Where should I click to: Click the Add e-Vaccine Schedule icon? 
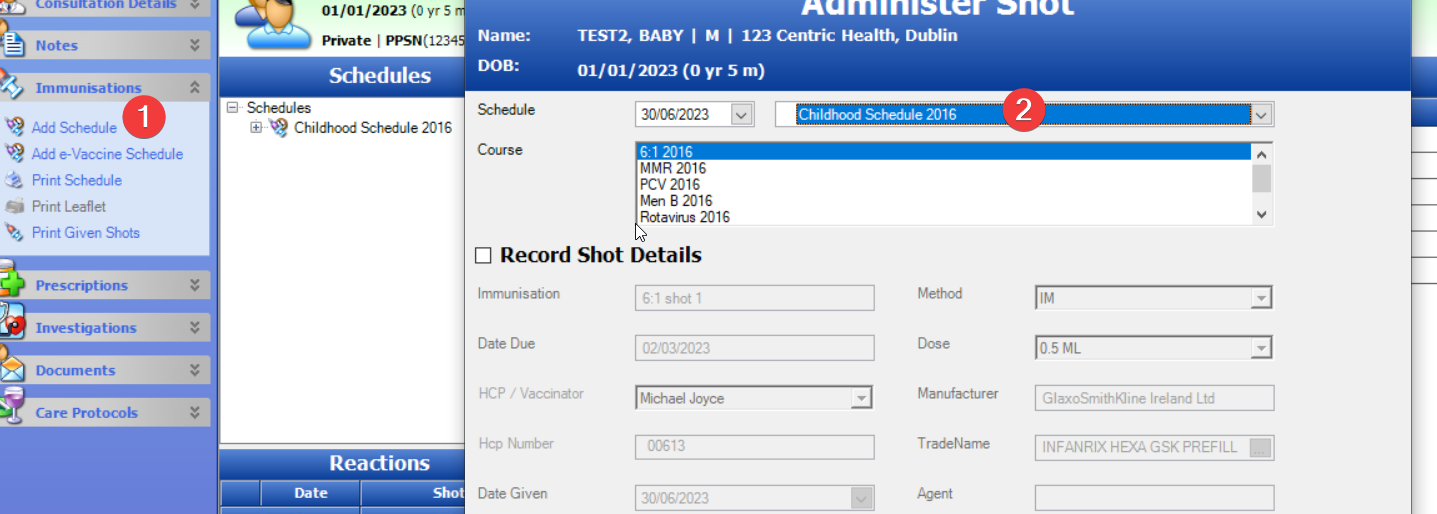[x=14, y=154]
